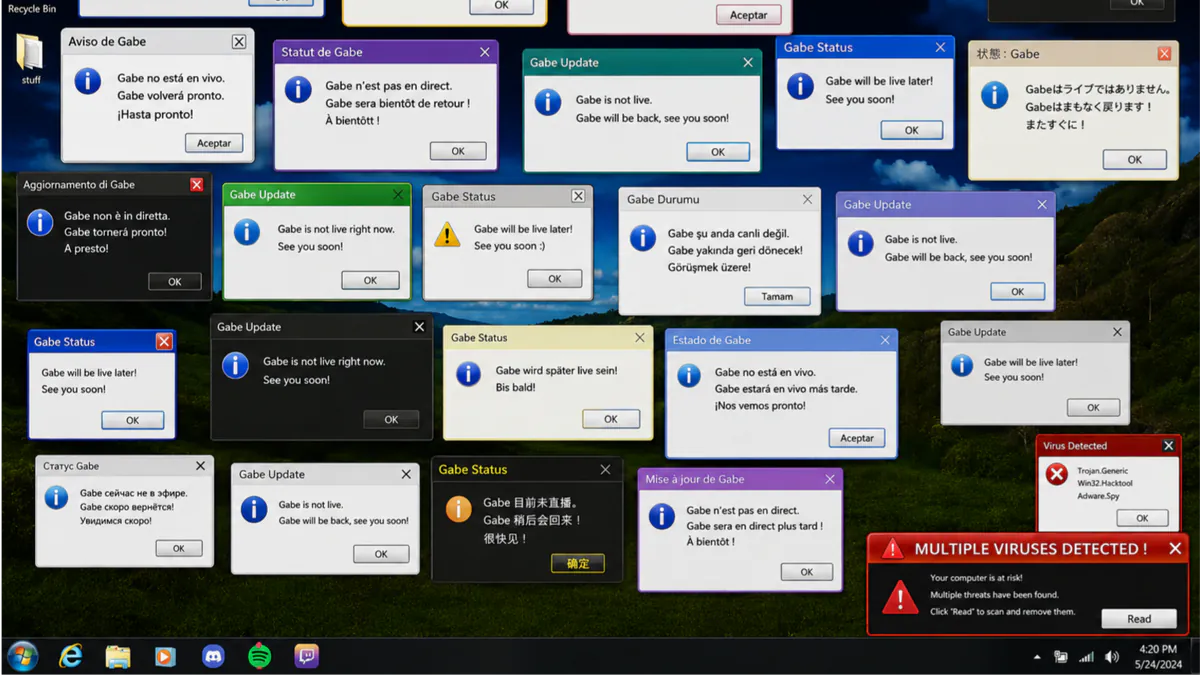Image resolution: width=1200 pixels, height=675 pixels.
Task: Click the info icon in Gabe Durumu
Action: pos(642,238)
